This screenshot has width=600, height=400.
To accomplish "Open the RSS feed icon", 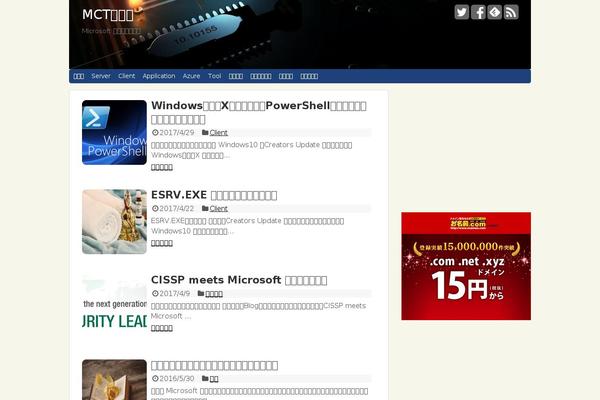I will [511, 12].
